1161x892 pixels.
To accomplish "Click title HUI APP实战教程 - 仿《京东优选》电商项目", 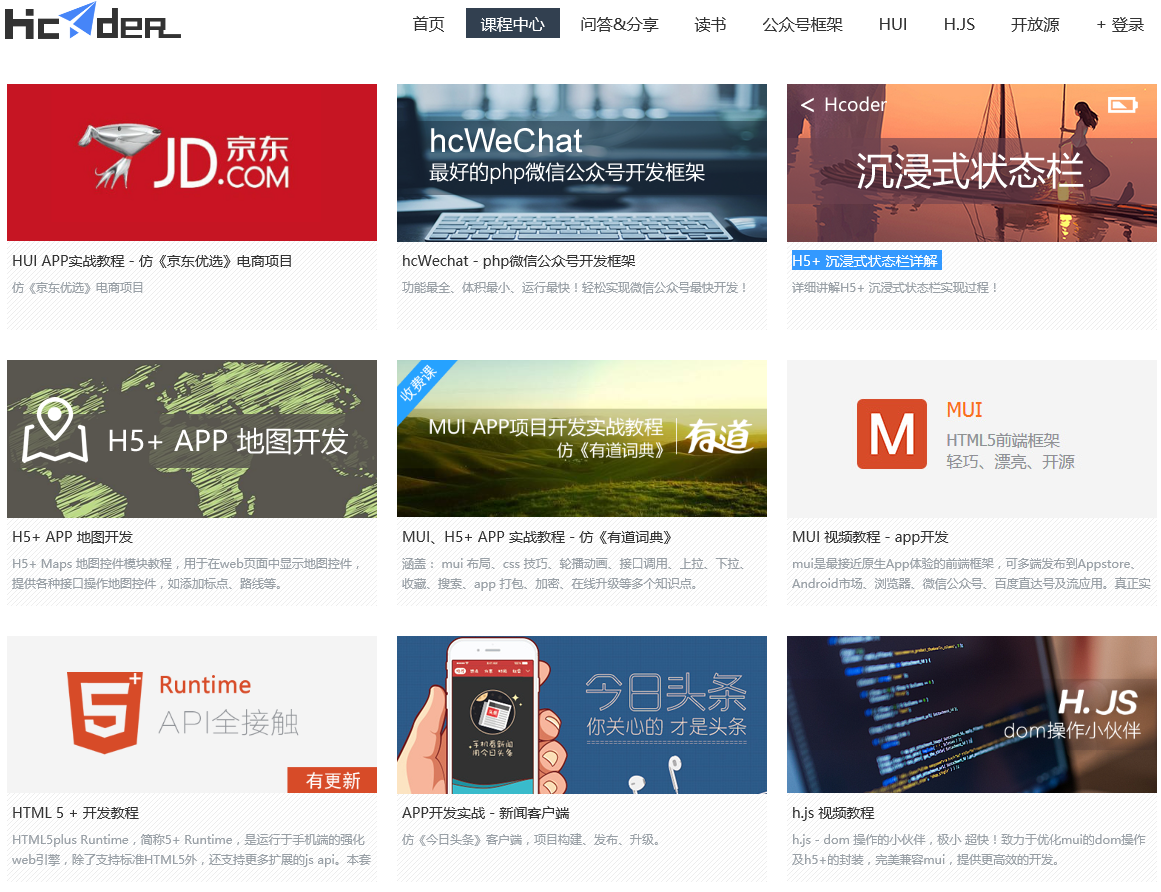I will [152, 261].
